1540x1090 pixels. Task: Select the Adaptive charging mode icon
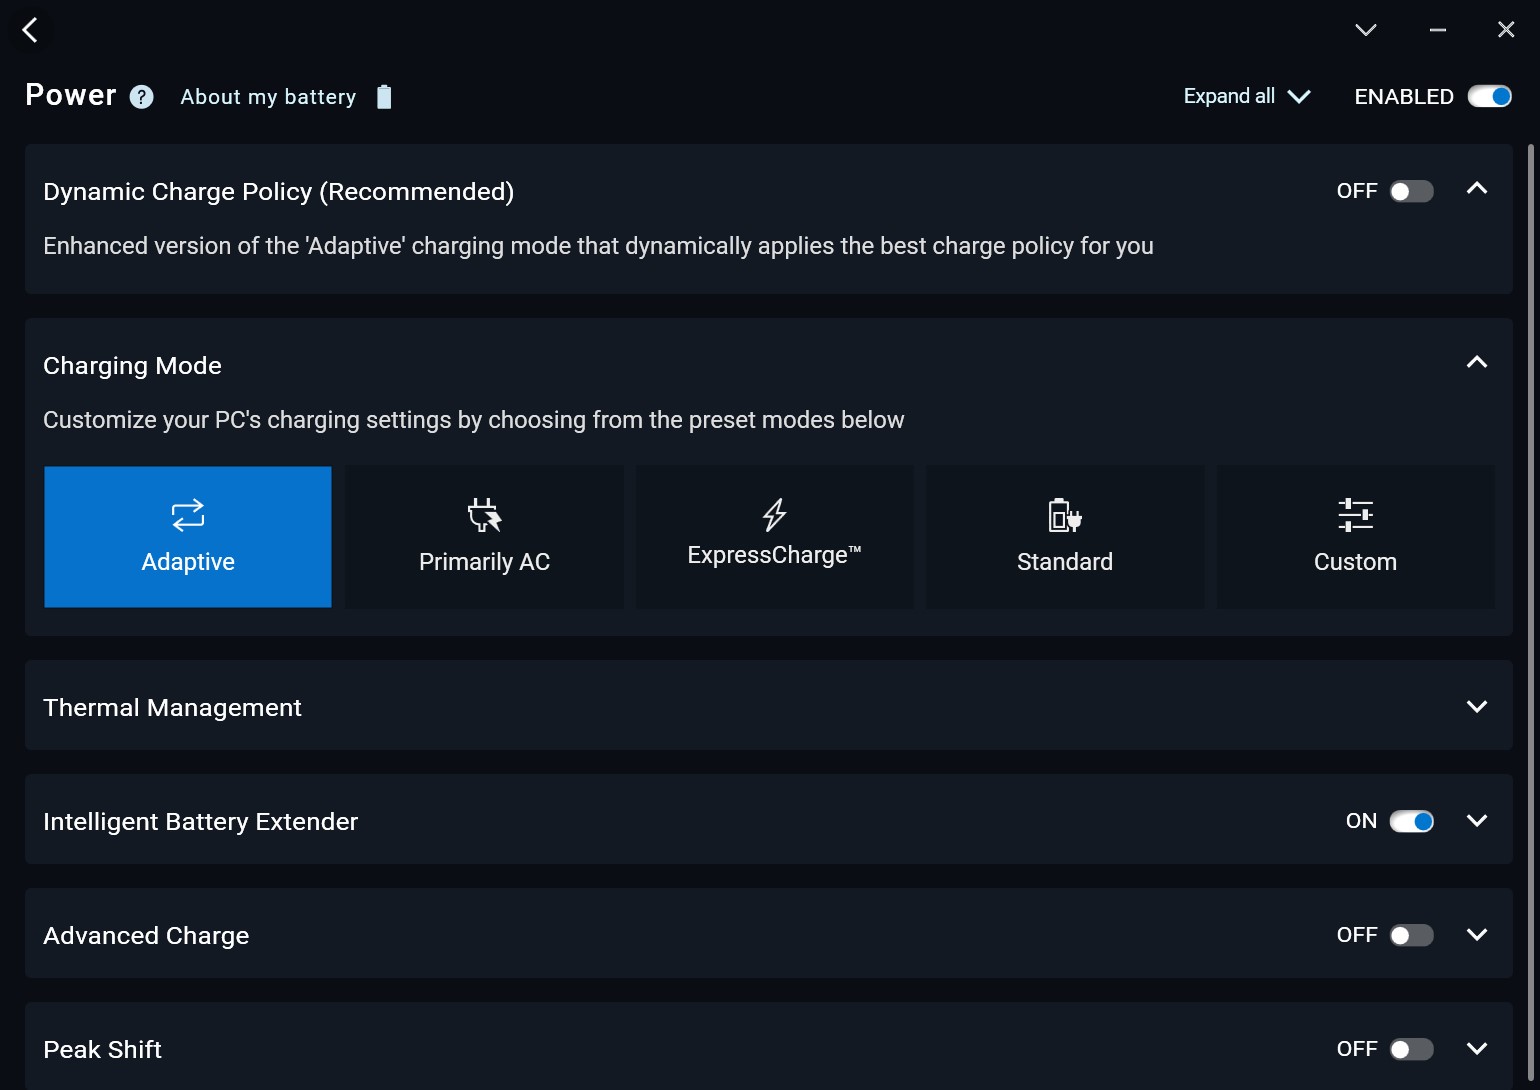(x=188, y=515)
